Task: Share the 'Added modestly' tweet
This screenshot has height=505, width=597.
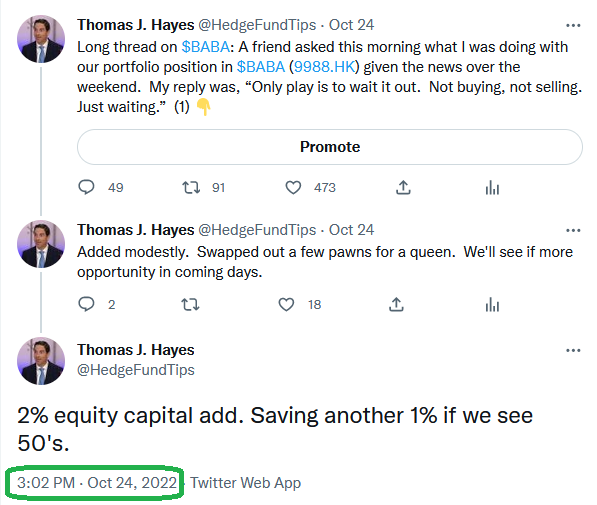Action: tap(396, 304)
